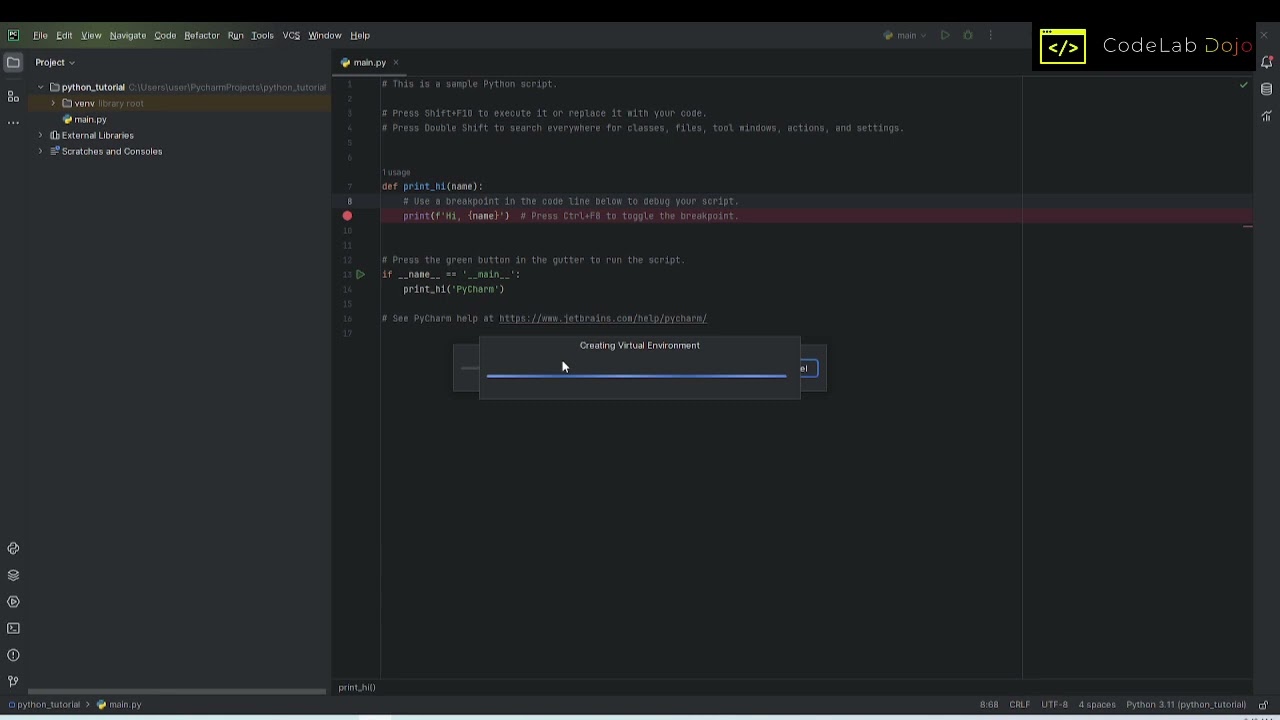Open Python Console tool window
This screenshot has width=1280, height=720.
[13, 548]
